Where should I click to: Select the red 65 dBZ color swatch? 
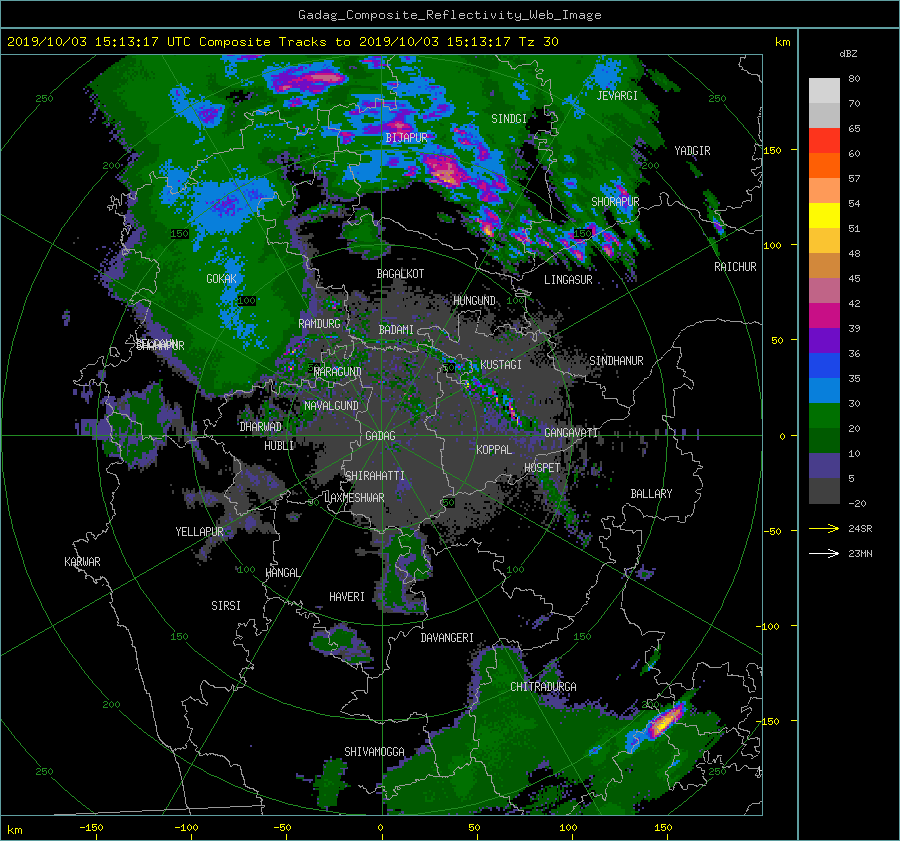coord(824,141)
